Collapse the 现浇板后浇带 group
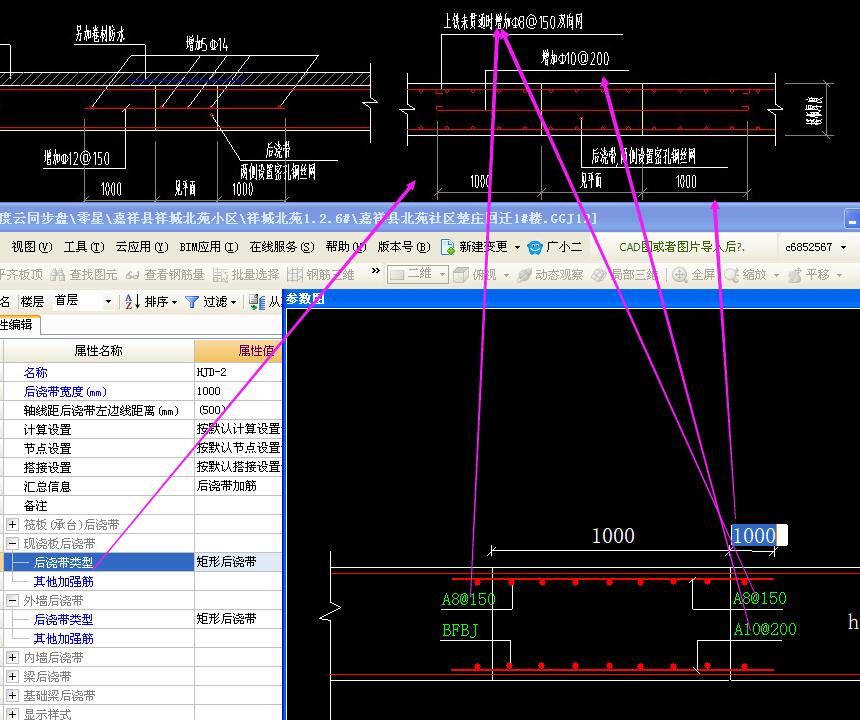 (x=12, y=543)
